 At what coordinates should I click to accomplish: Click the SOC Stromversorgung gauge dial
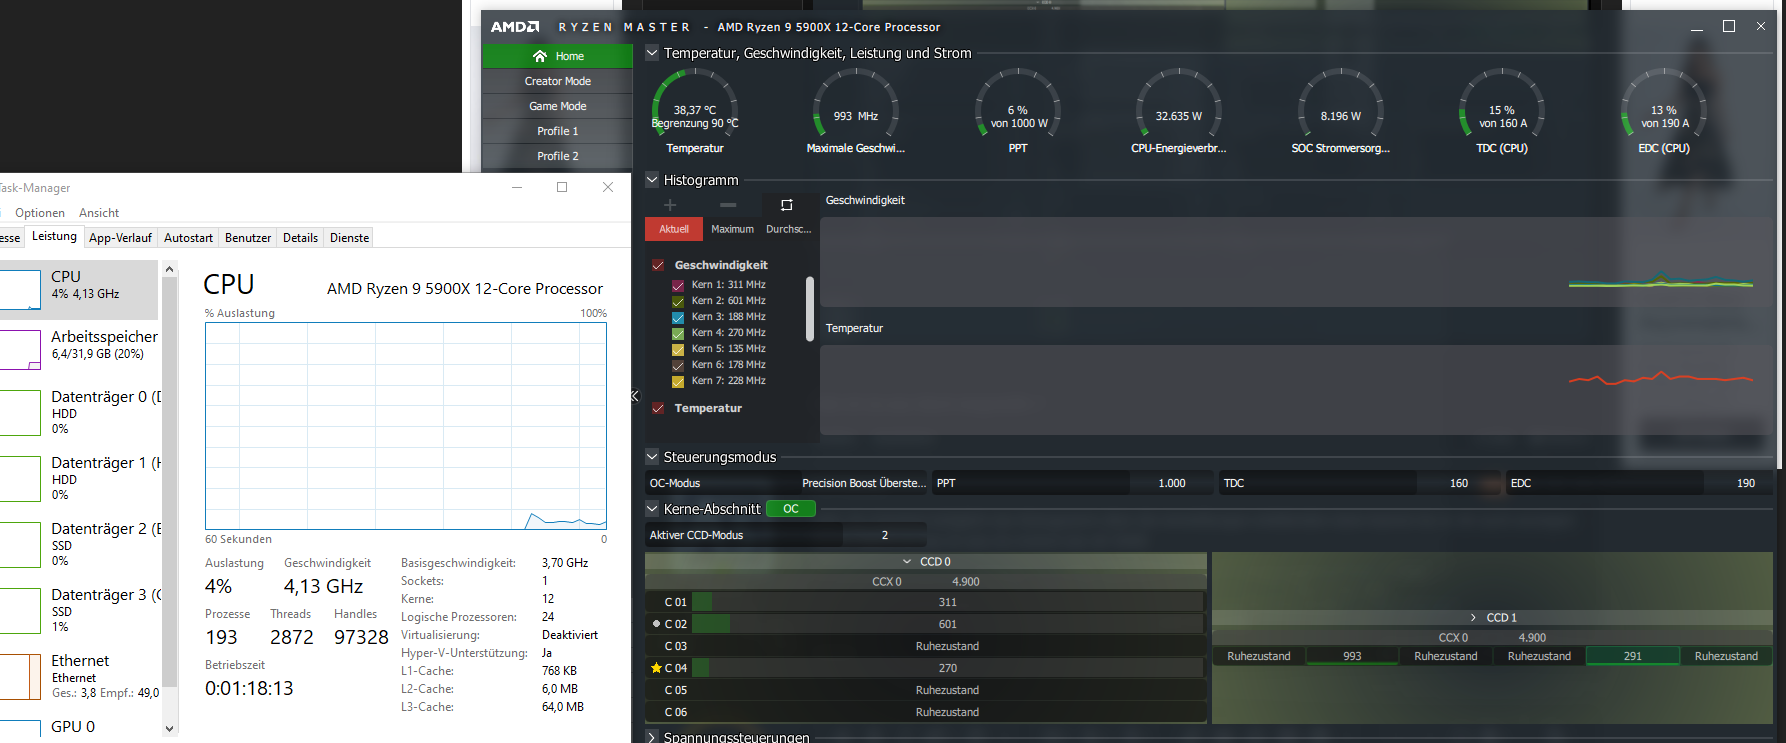(1340, 105)
